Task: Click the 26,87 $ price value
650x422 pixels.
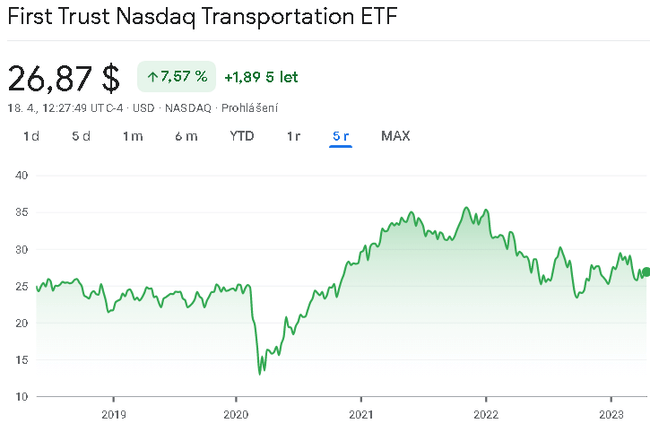Action: tap(63, 78)
